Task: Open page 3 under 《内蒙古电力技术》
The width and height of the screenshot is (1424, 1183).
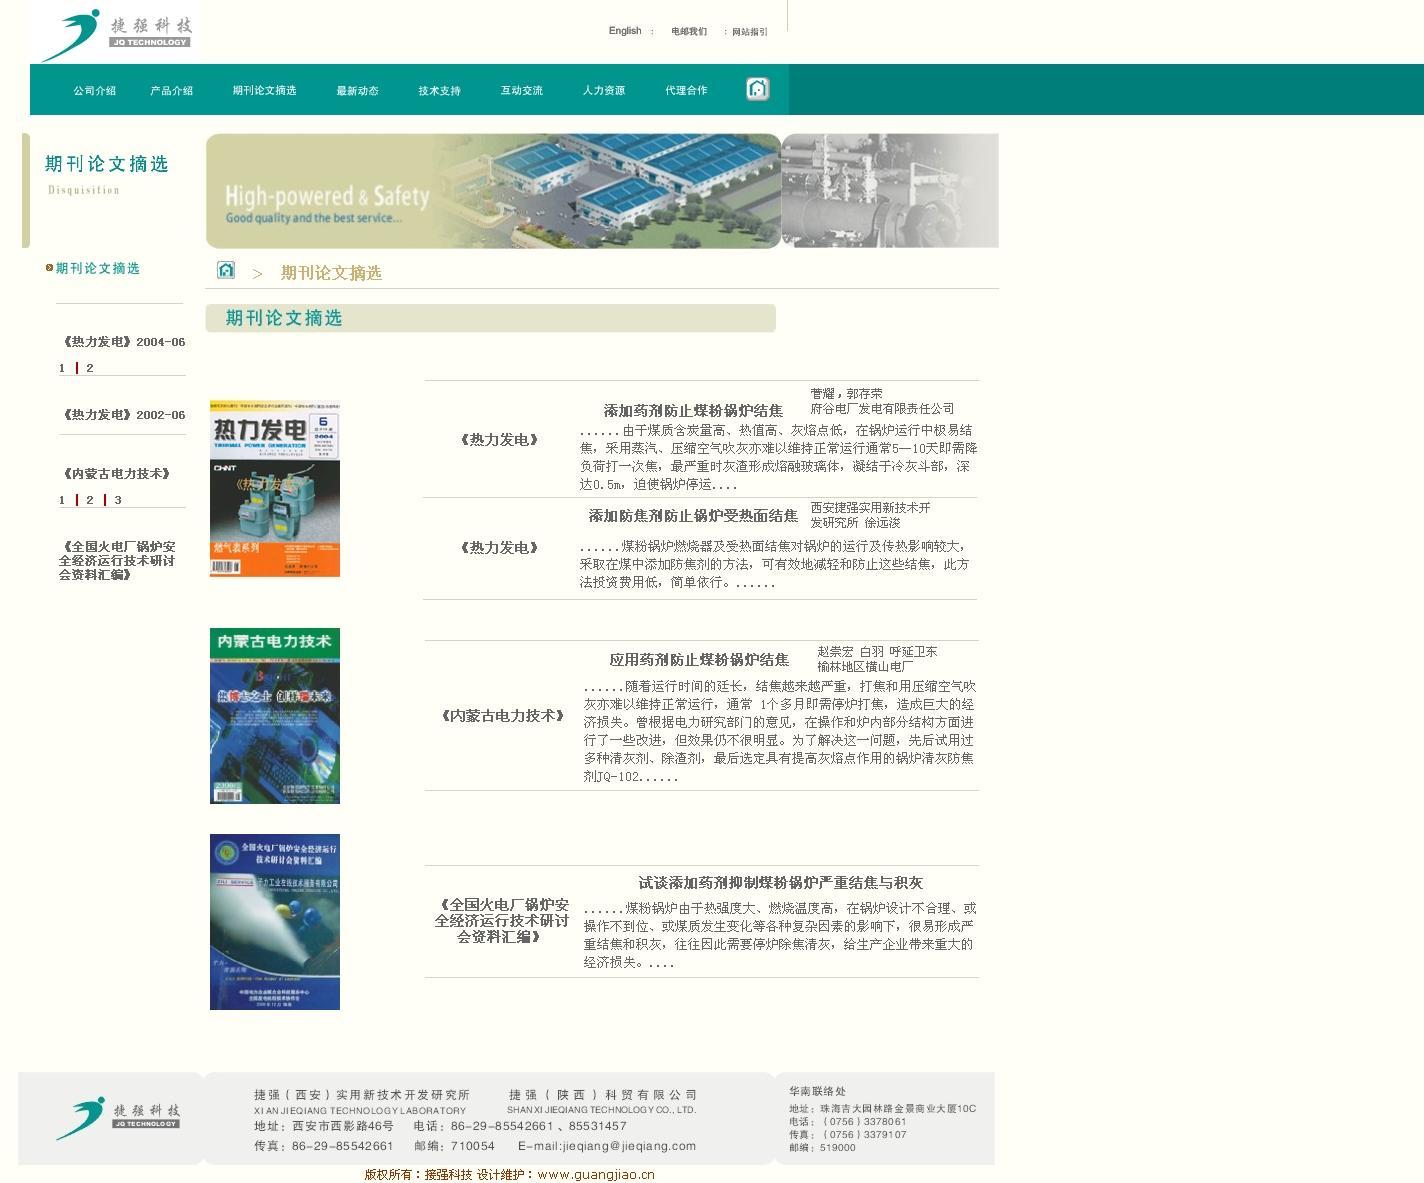Action: 118,500
